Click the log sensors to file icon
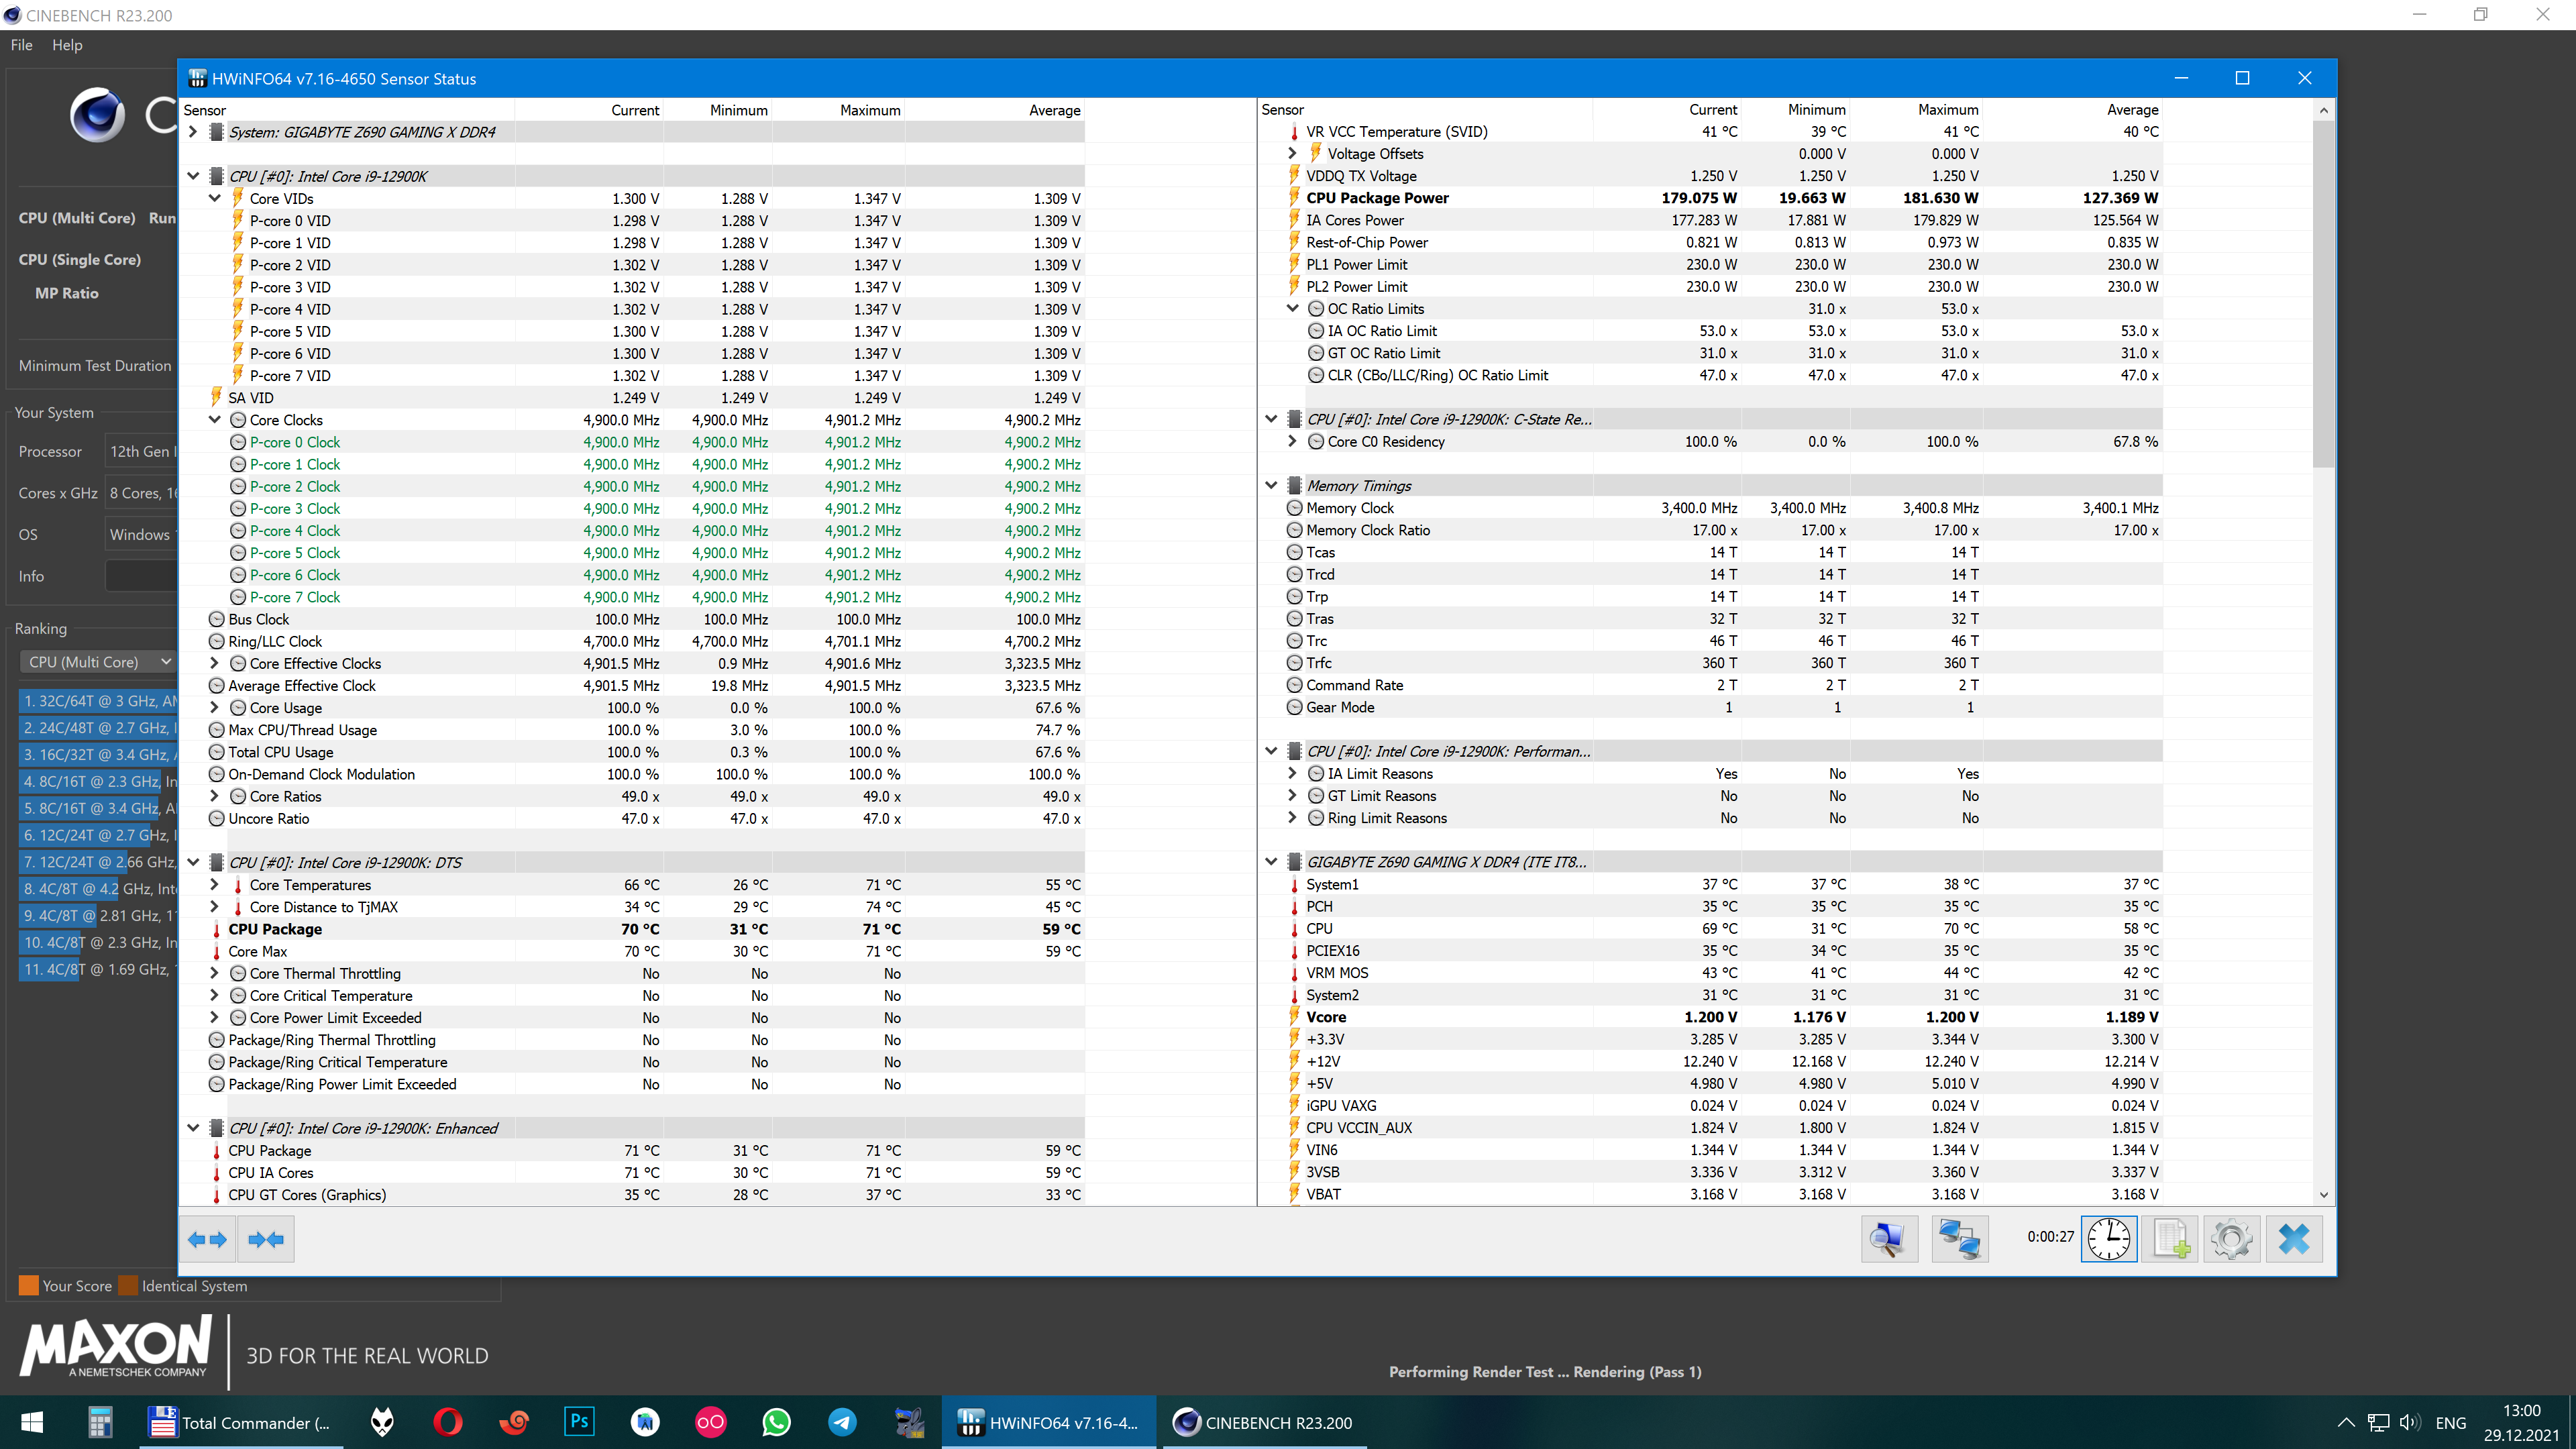Viewport: 2576px width, 1449px height. coord(2170,1239)
